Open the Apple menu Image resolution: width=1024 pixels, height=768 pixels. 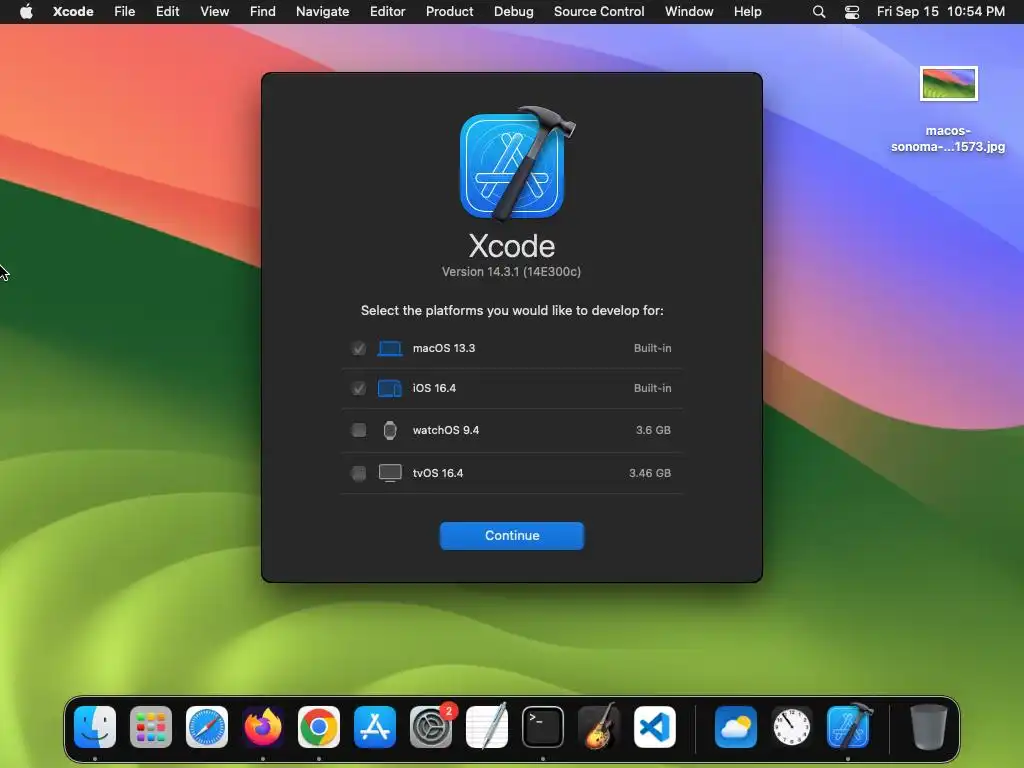(26, 12)
